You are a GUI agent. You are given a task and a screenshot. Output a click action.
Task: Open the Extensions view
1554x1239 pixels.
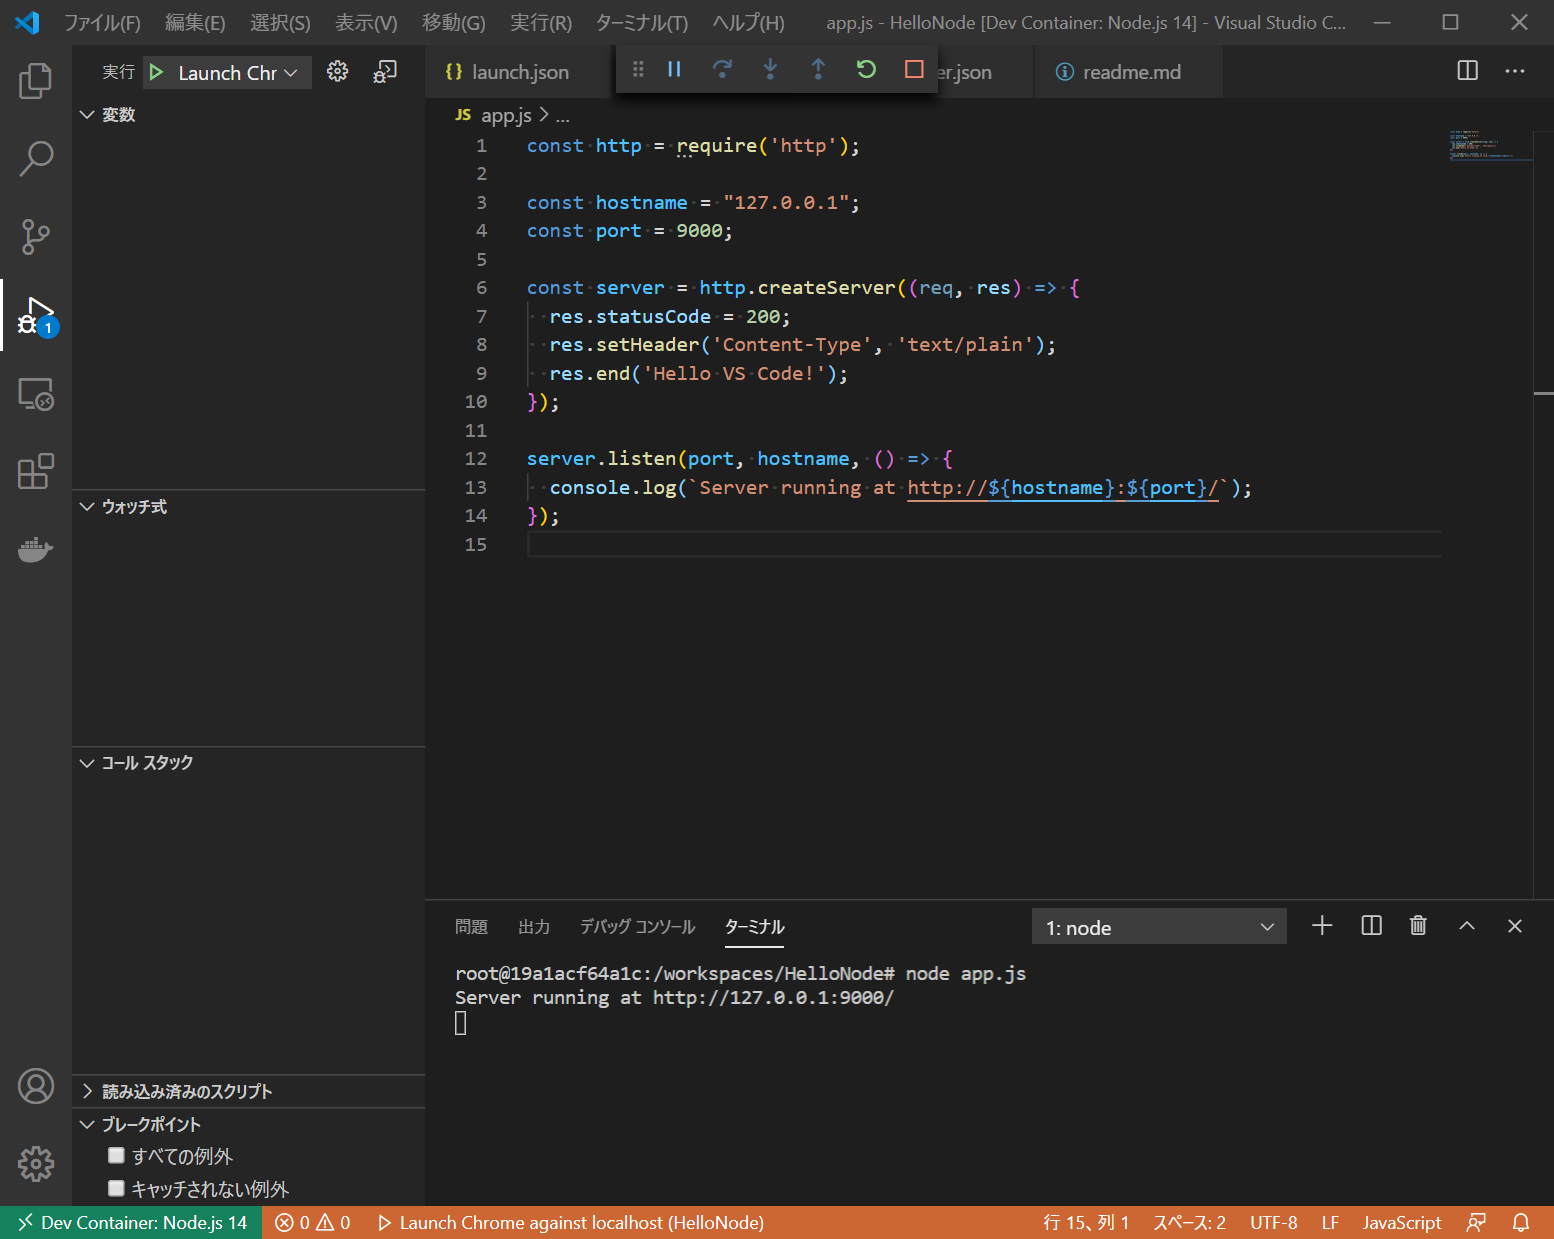point(36,471)
